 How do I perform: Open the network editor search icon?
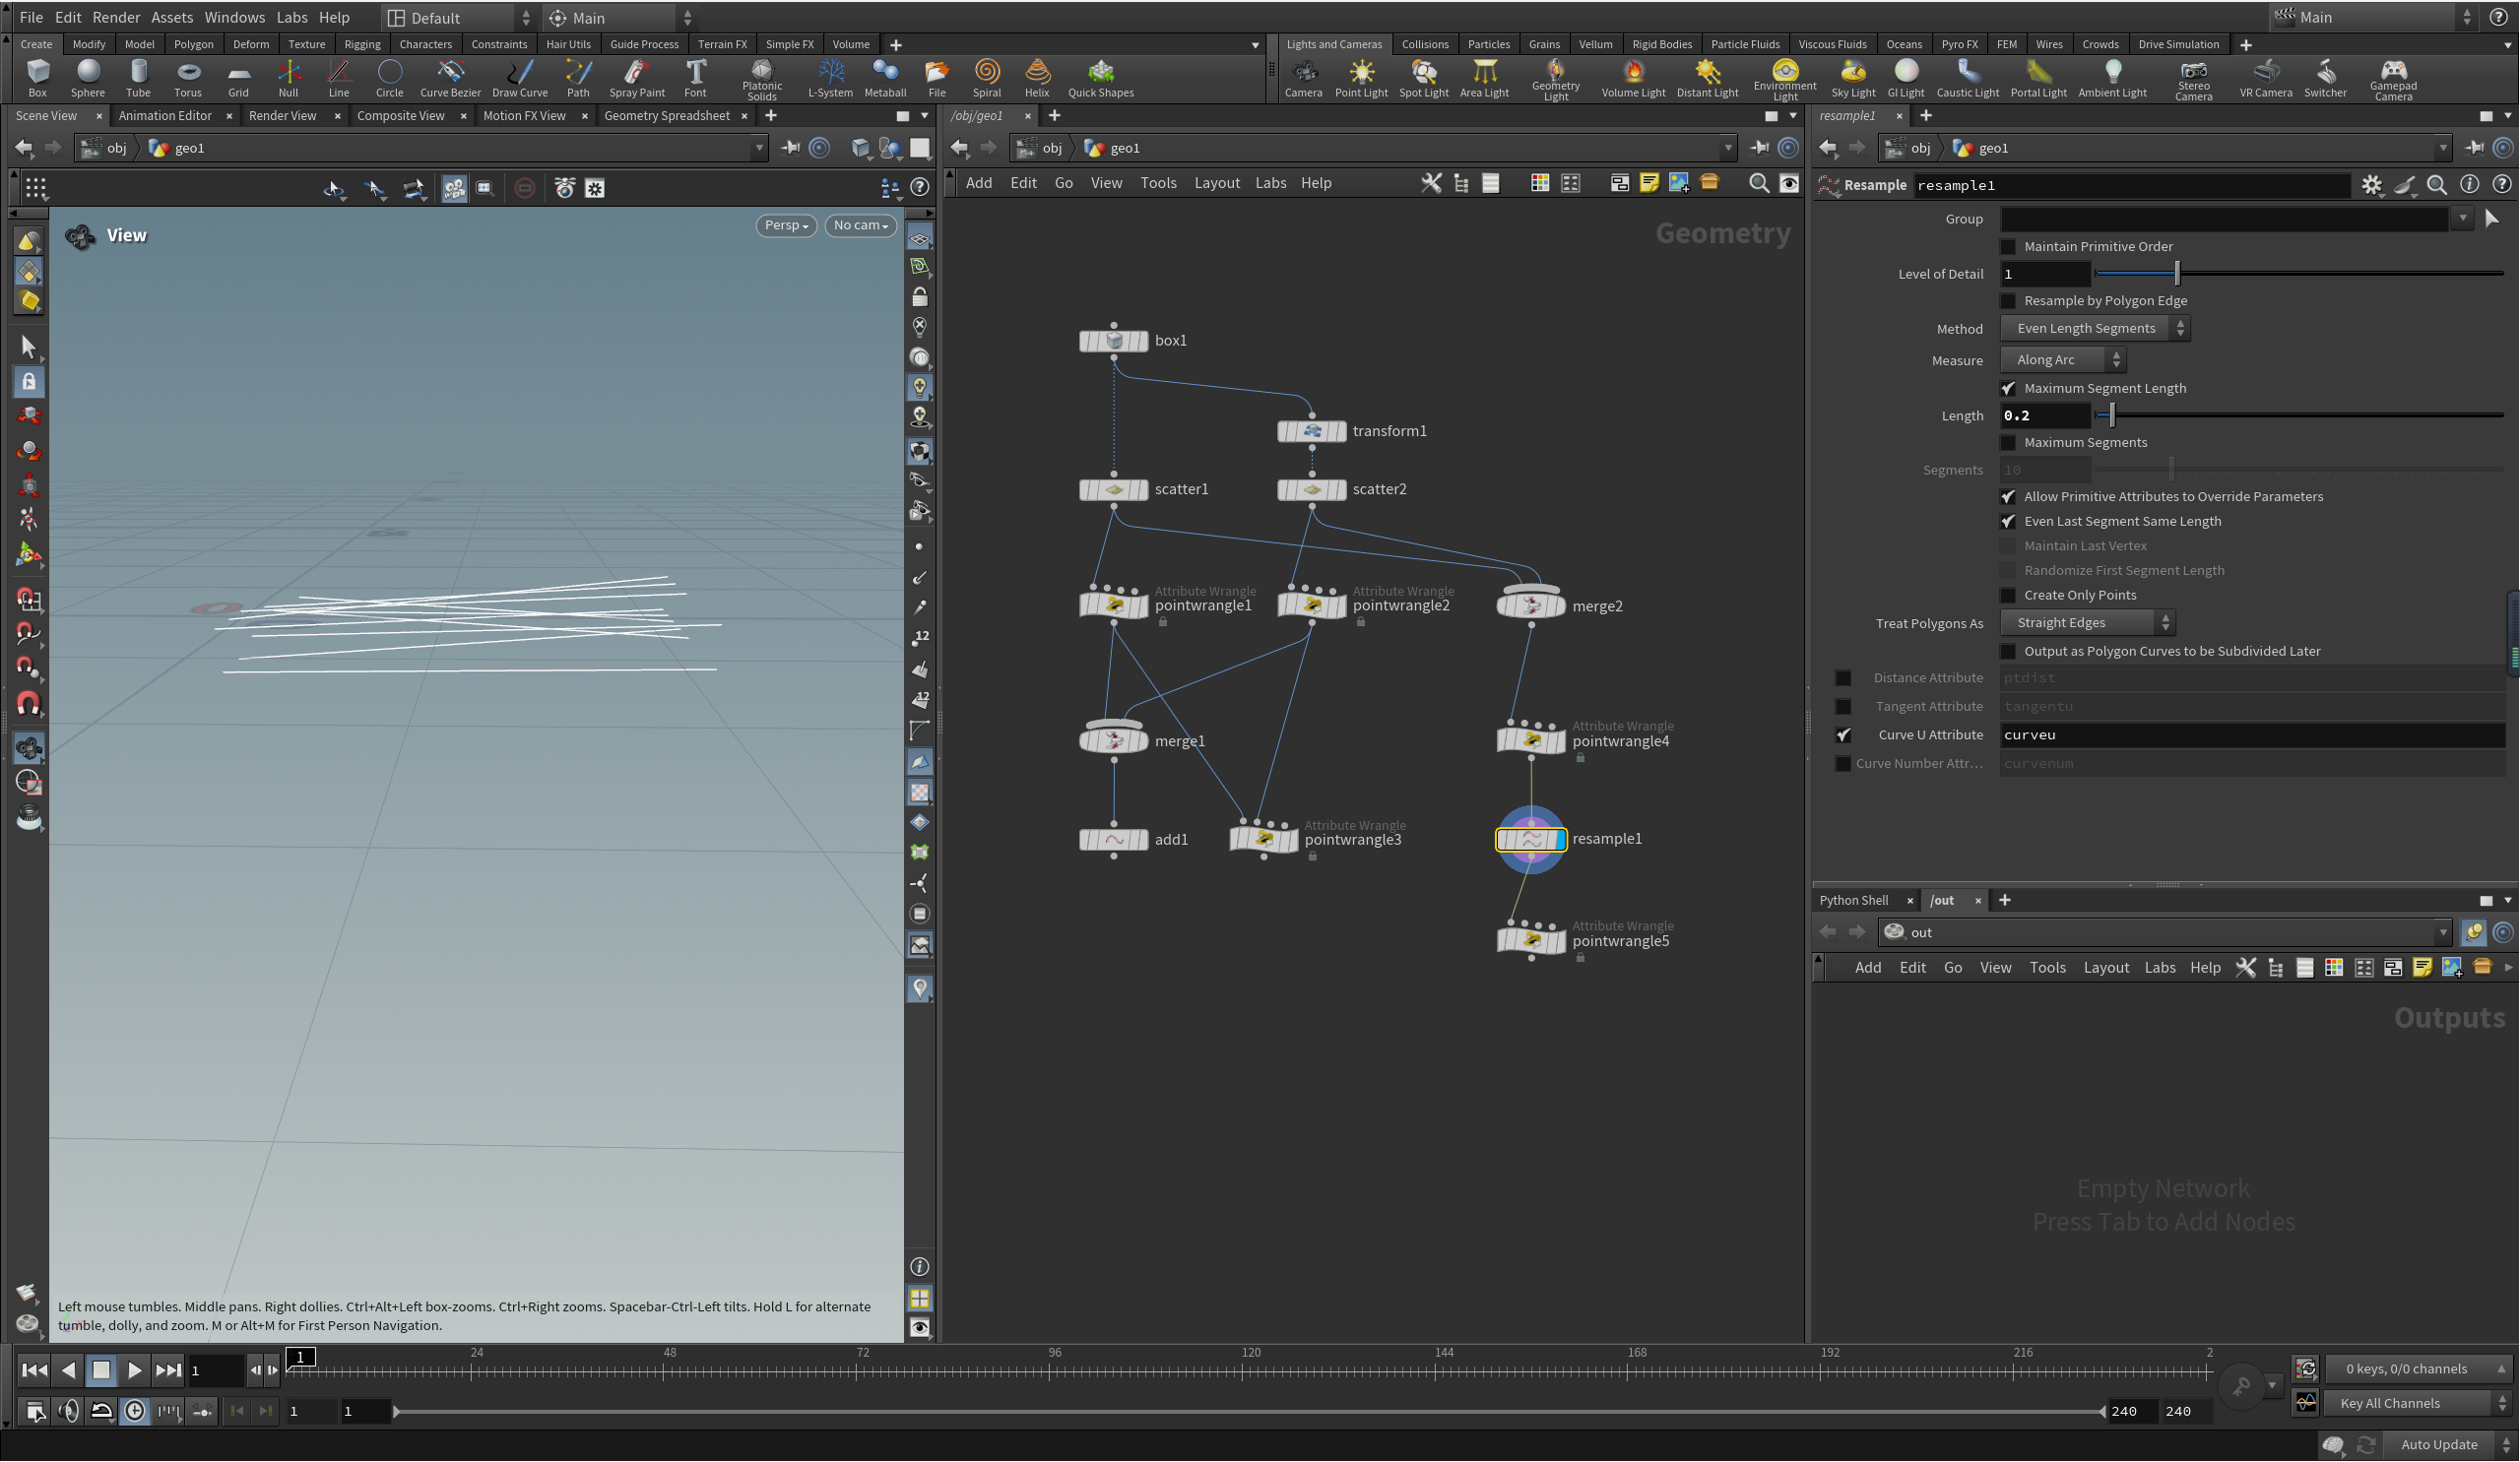[1757, 183]
